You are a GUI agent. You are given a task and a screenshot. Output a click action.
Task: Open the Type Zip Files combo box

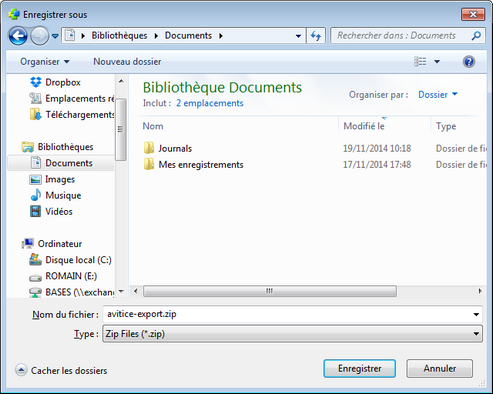click(x=292, y=334)
